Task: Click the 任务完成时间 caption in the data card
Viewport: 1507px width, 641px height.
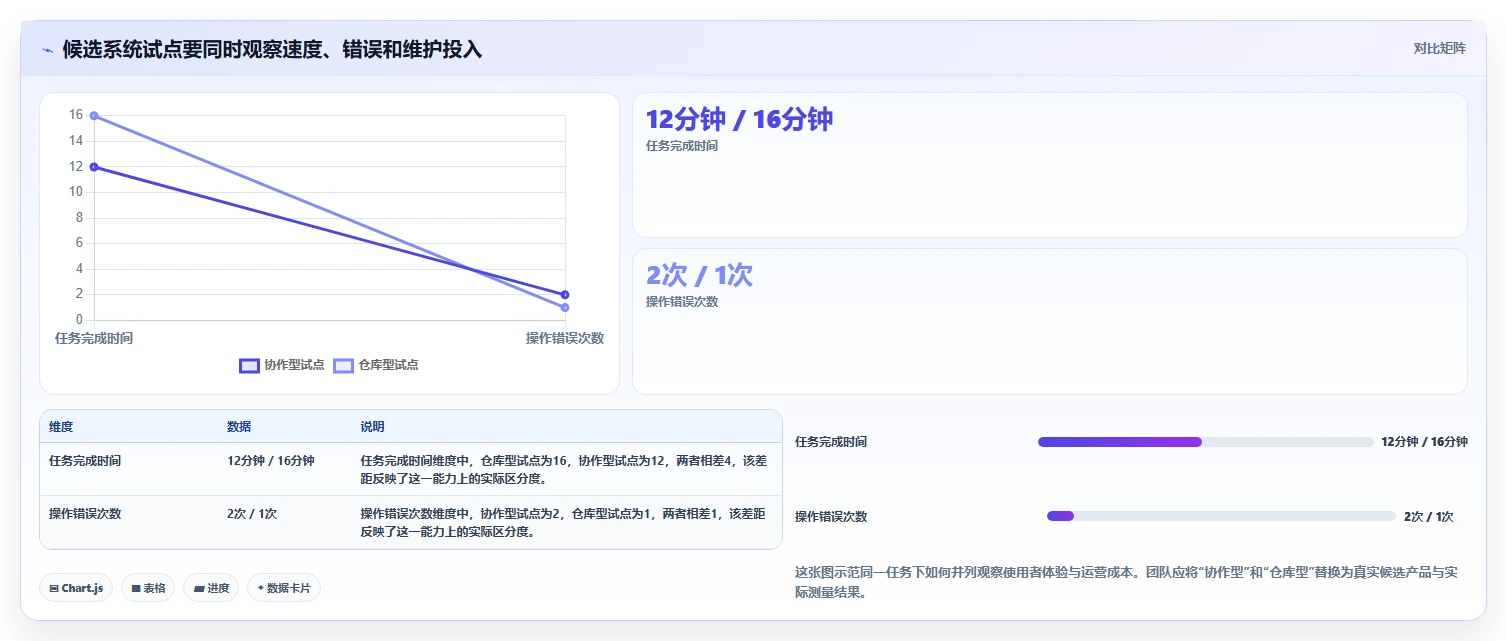Action: [x=682, y=146]
